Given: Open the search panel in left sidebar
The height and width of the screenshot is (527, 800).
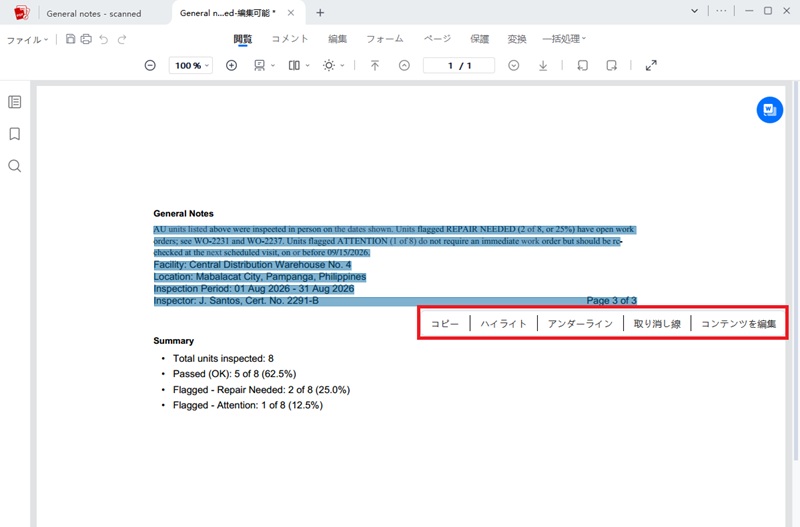Looking at the screenshot, I should coord(15,166).
